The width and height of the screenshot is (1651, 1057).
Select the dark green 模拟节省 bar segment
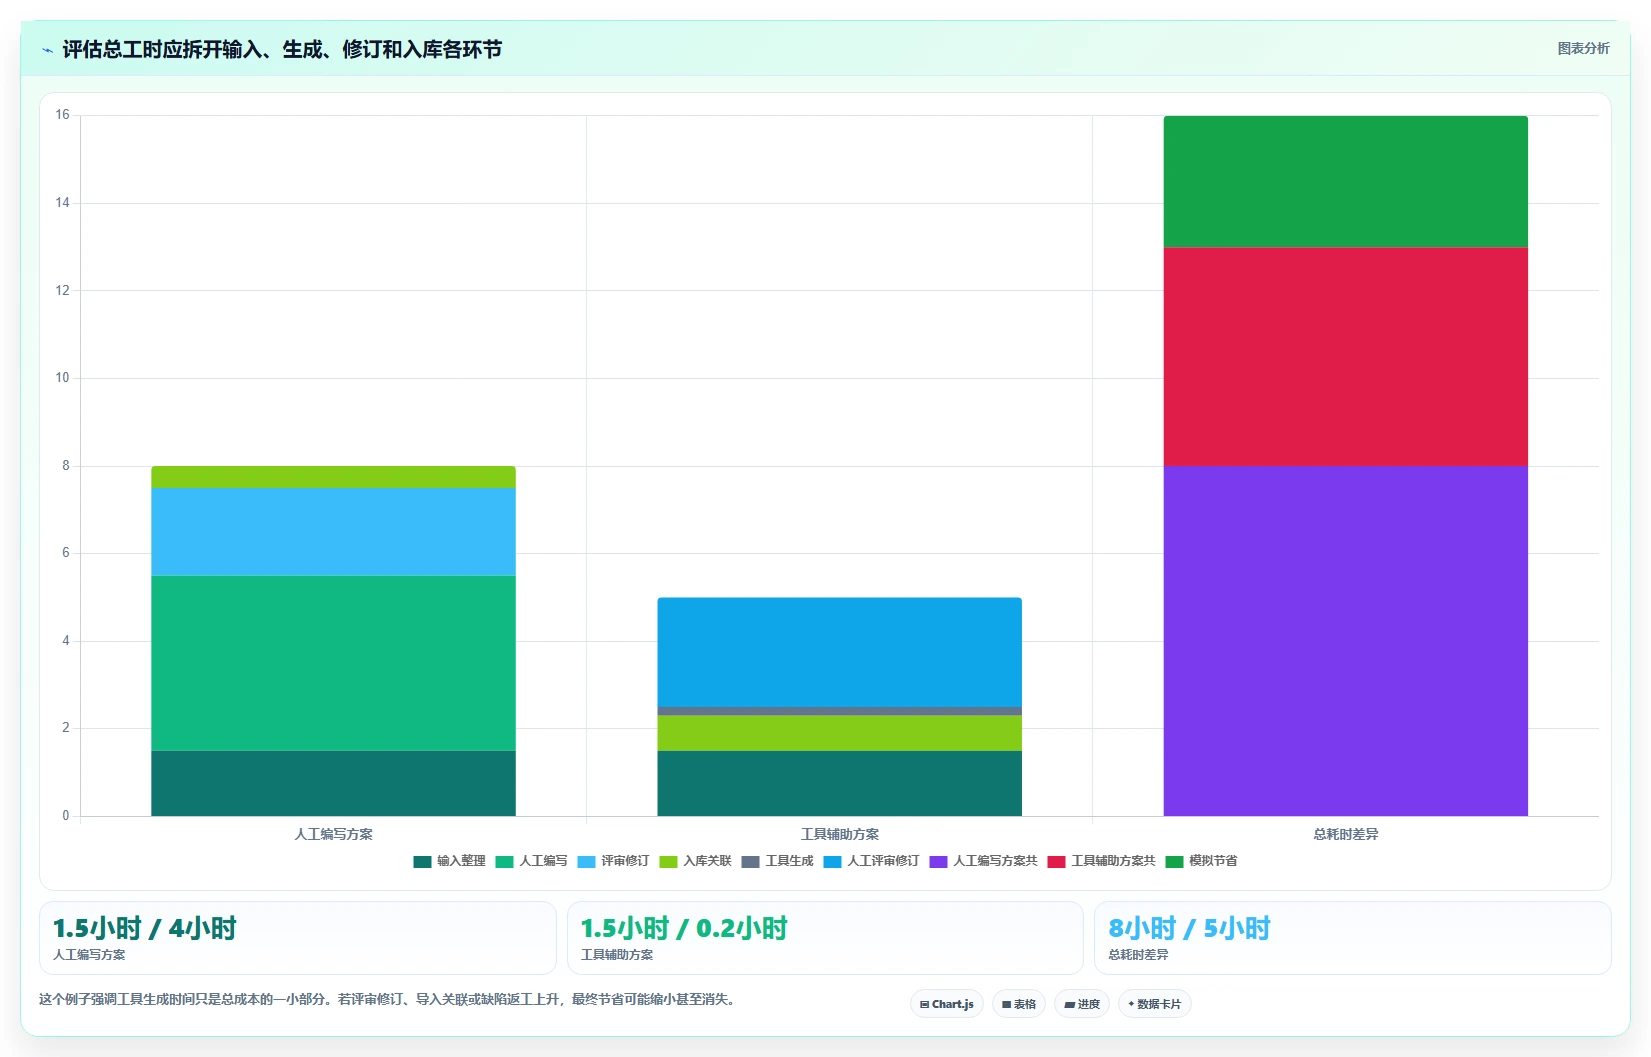pyautogui.click(x=1345, y=181)
